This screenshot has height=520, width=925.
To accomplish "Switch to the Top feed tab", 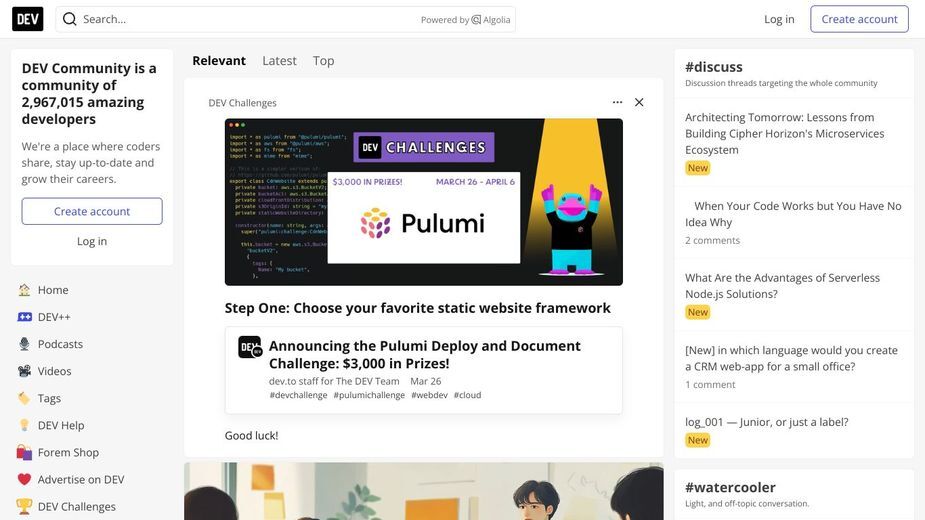I will click(323, 61).
